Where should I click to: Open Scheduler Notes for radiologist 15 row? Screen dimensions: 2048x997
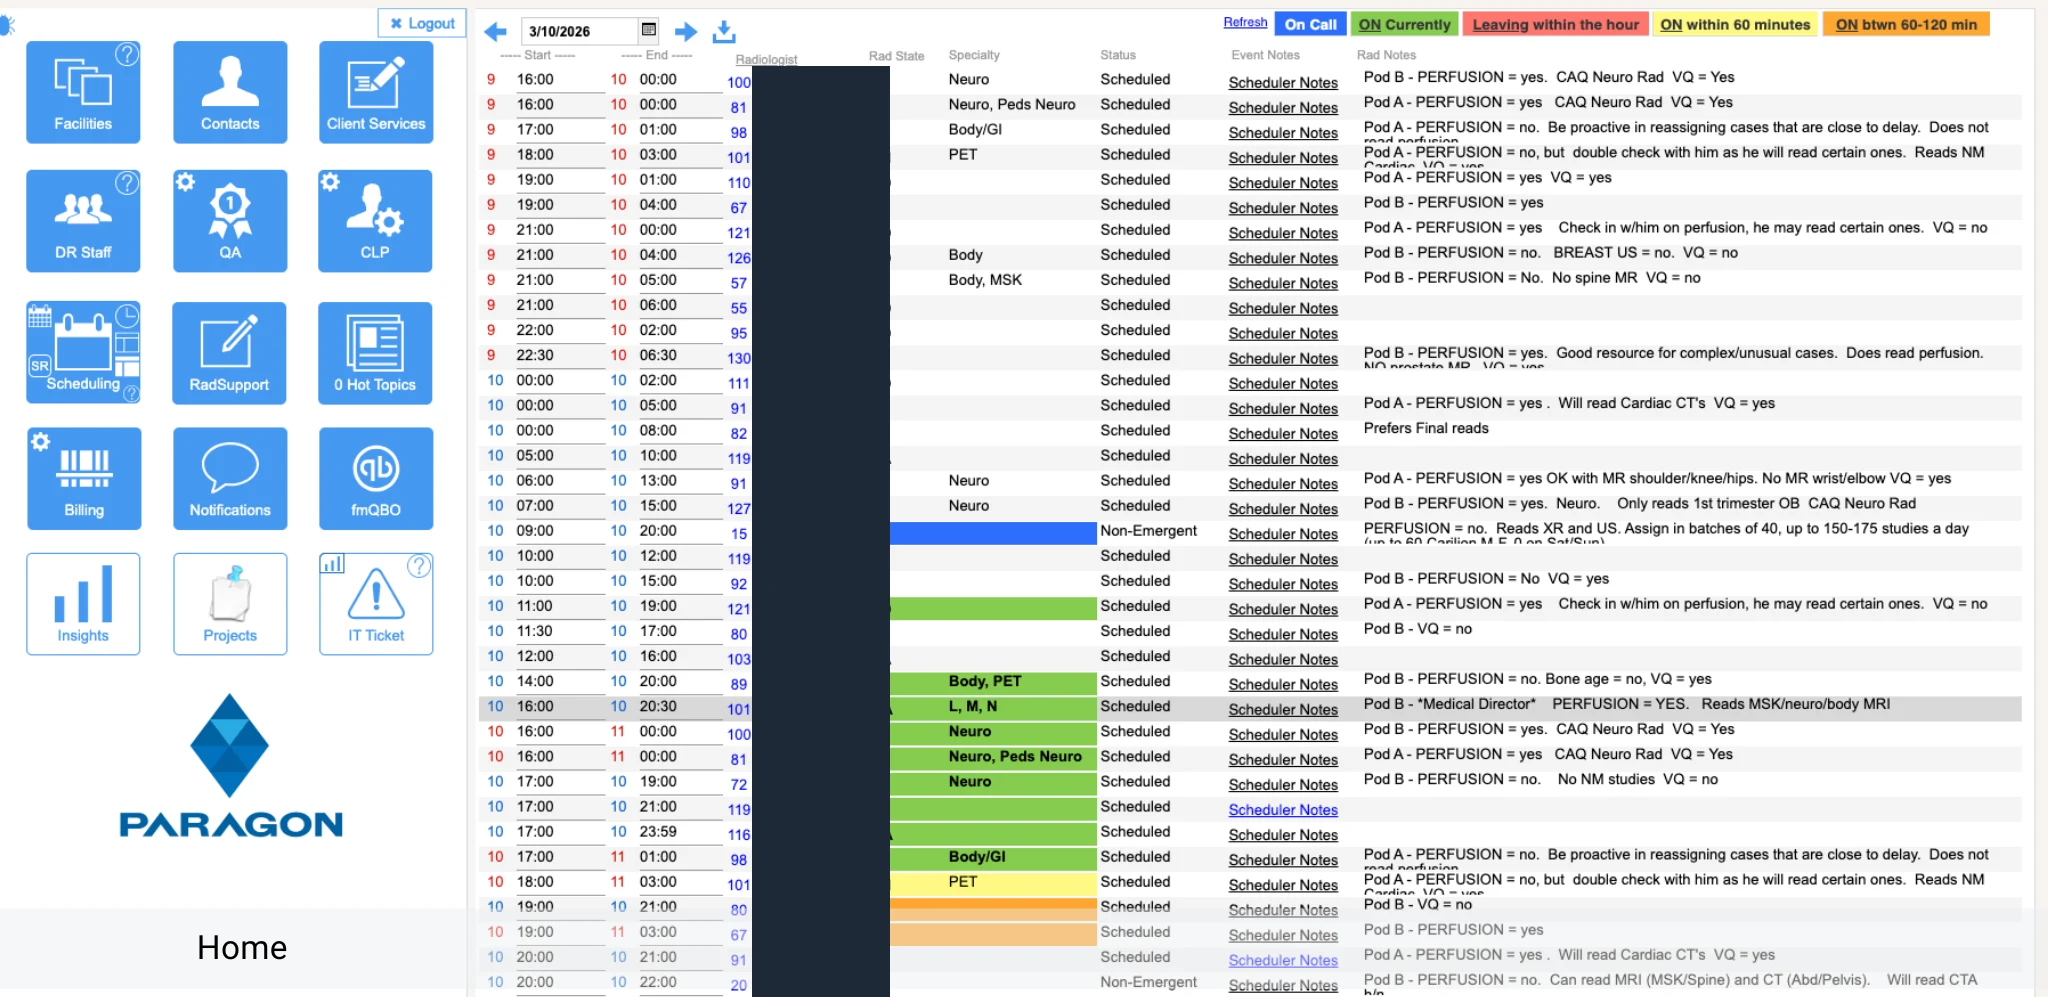1283,534
